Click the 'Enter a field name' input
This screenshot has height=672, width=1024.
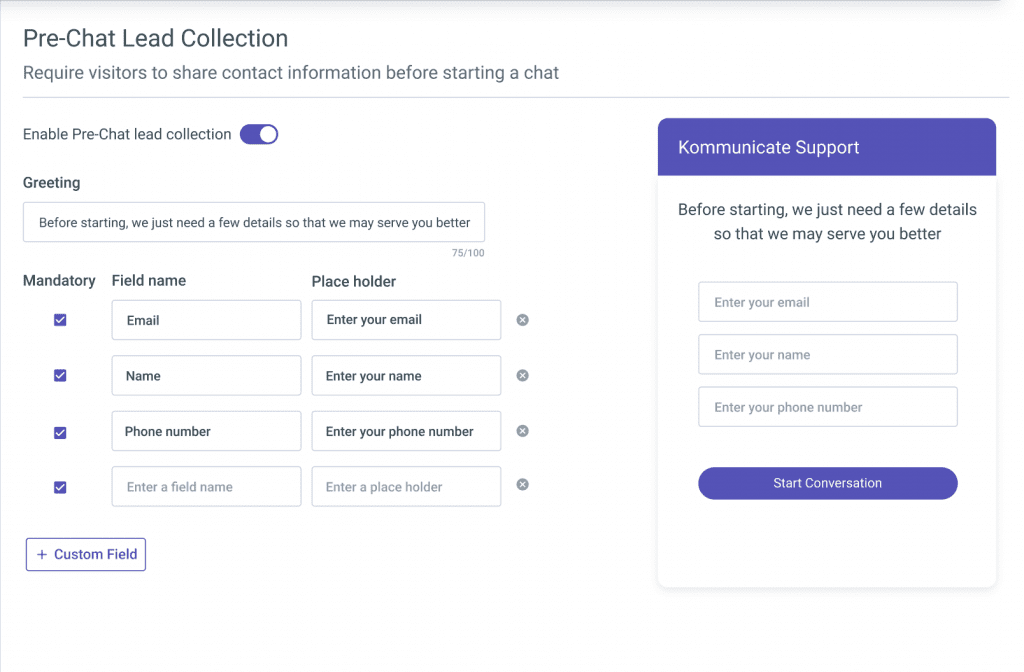[x=206, y=487]
